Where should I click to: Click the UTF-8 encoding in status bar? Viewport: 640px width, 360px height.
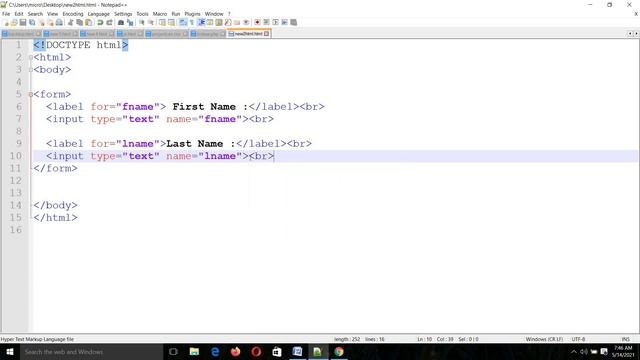tap(578, 339)
